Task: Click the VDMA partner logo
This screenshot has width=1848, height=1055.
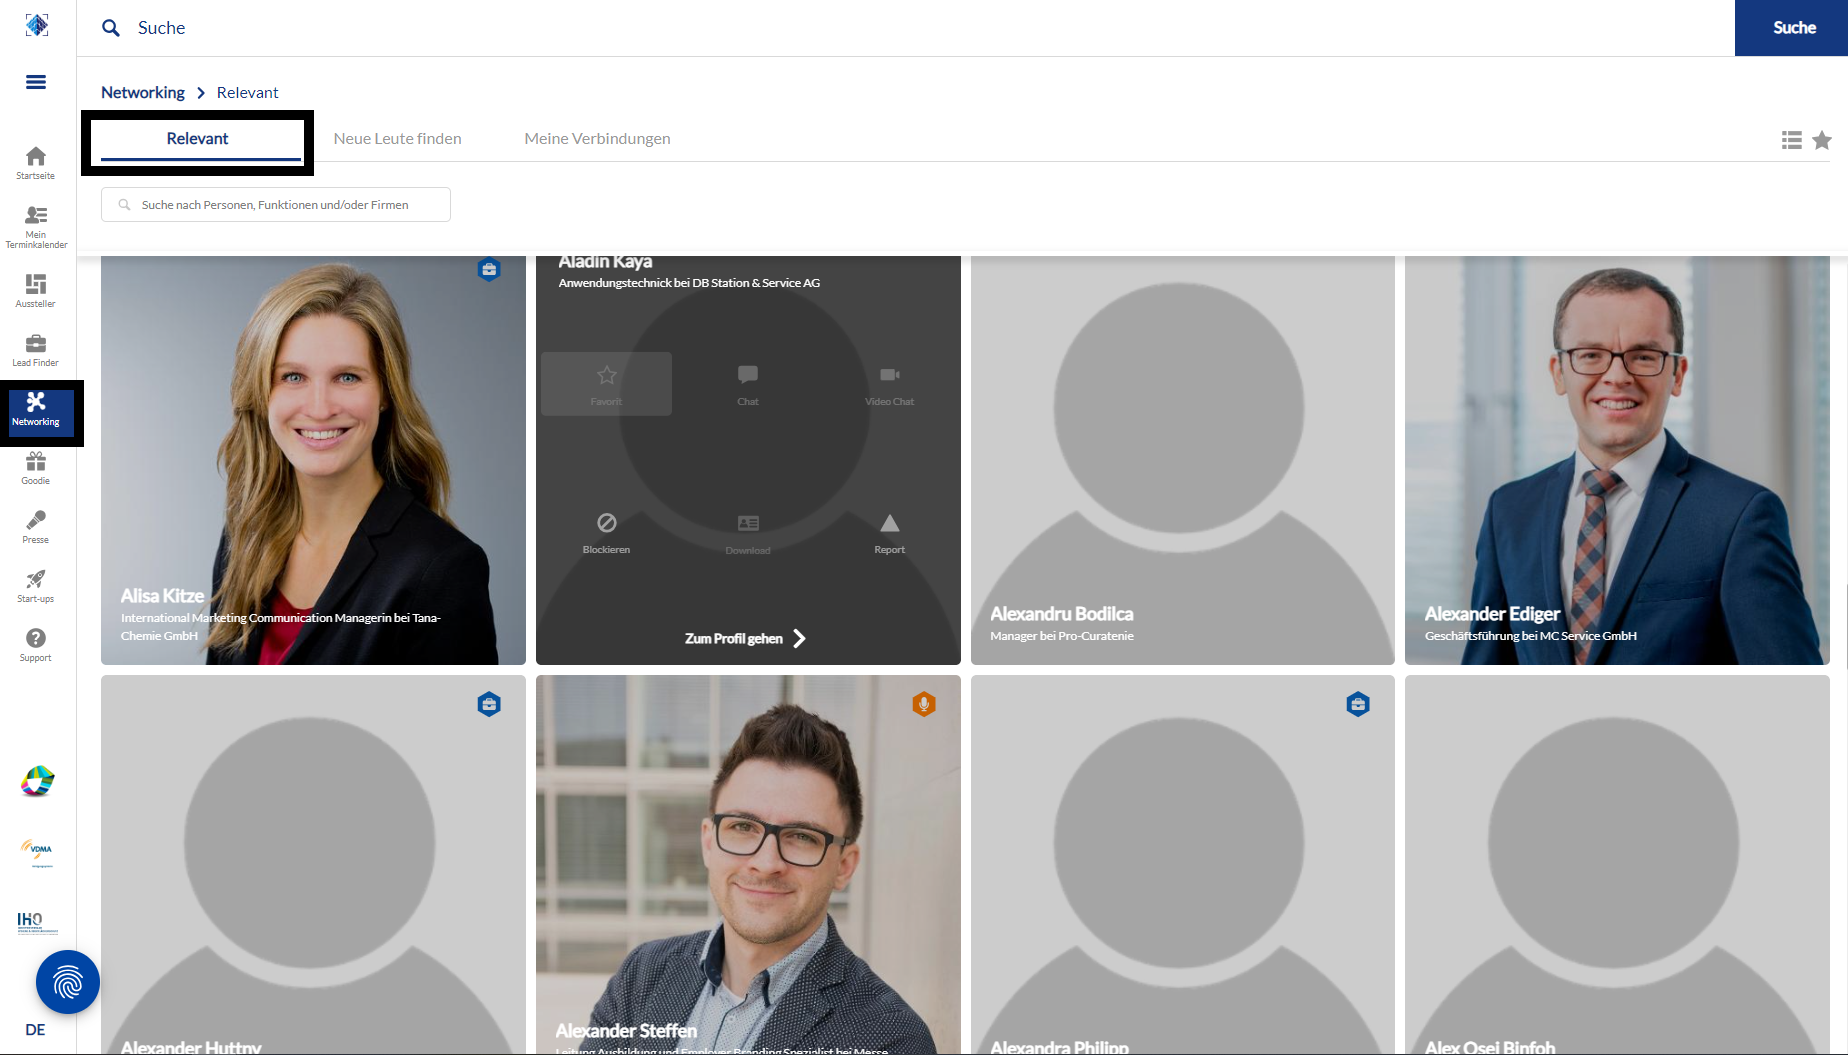Action: coord(38,851)
